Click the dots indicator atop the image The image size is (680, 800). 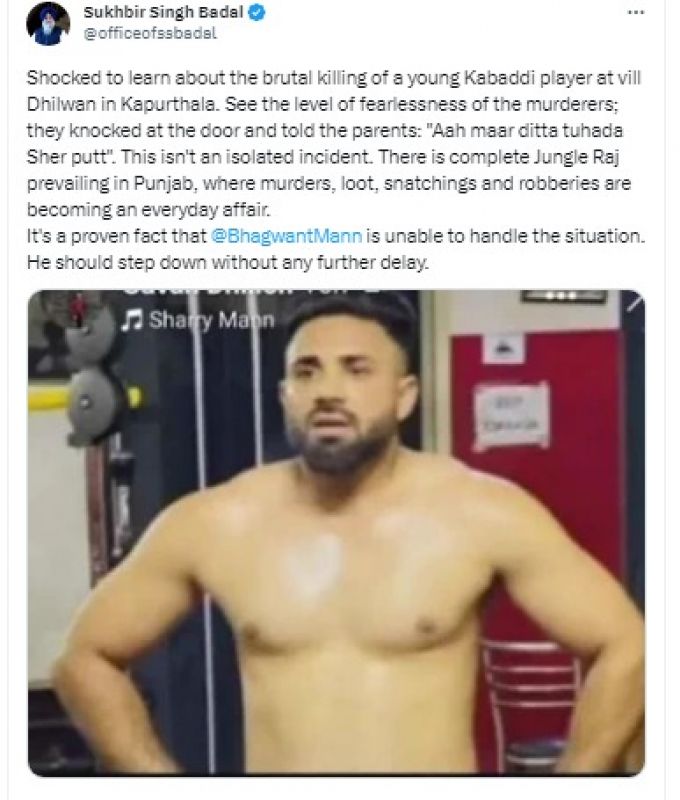point(564,295)
